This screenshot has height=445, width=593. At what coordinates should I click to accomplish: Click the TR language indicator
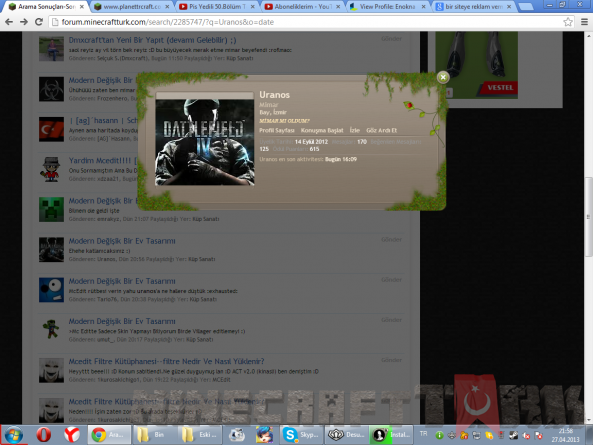(424, 434)
